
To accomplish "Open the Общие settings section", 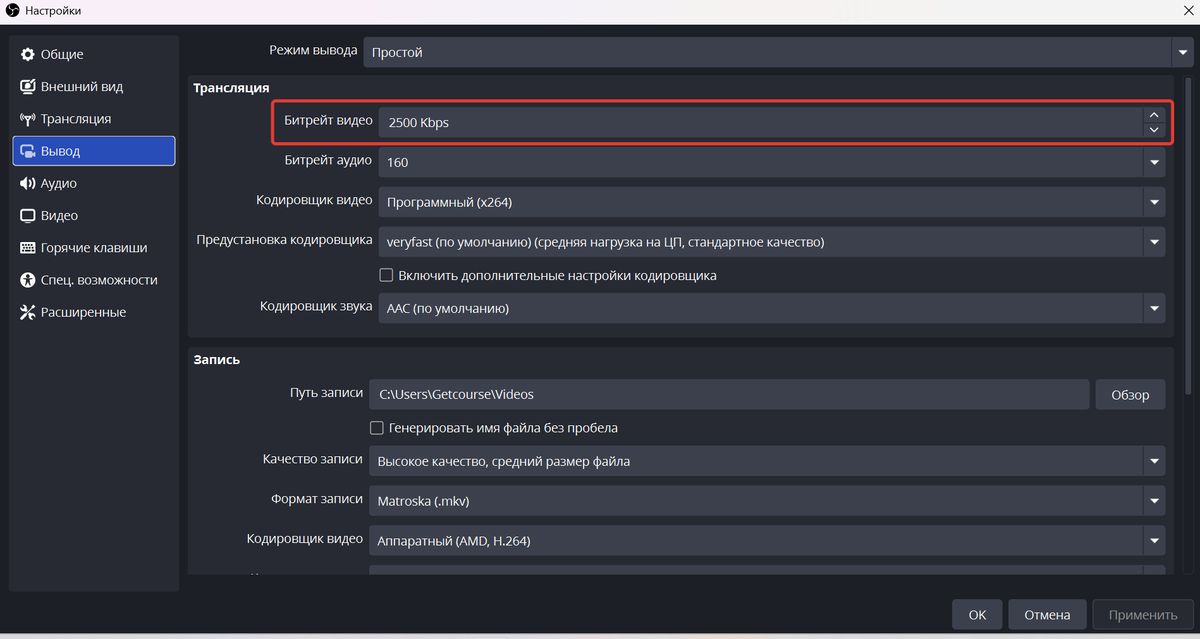I will tap(94, 54).
